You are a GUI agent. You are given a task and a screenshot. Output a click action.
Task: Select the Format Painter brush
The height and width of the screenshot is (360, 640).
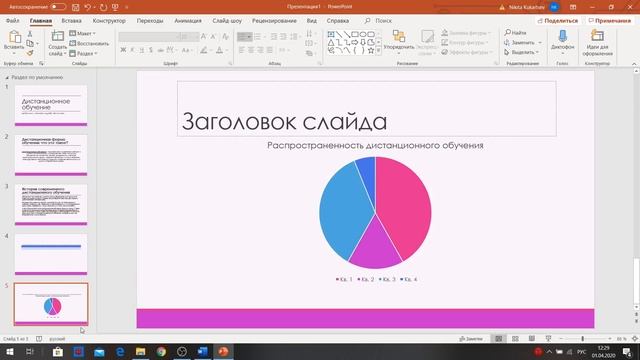pyautogui.click(x=30, y=53)
